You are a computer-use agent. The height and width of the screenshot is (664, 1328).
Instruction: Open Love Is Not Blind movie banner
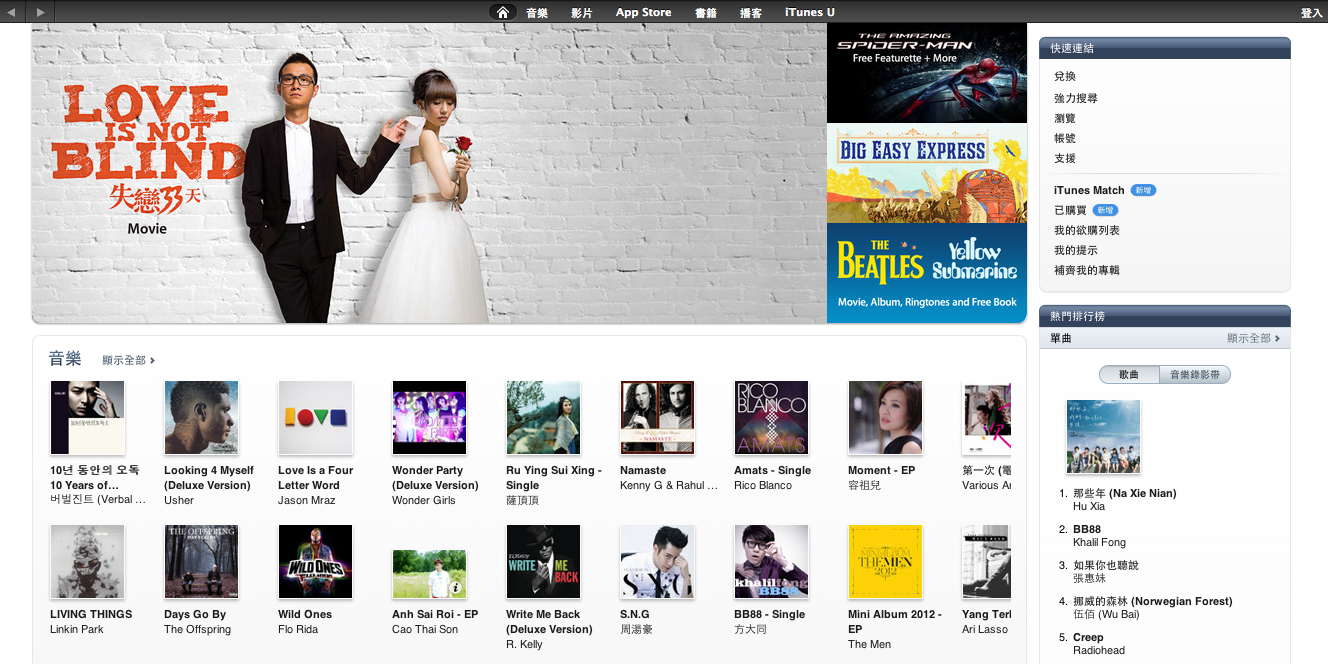[x=429, y=173]
